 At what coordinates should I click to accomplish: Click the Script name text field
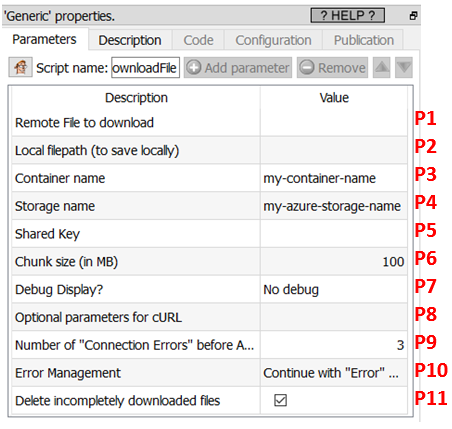pyautogui.click(x=145, y=68)
